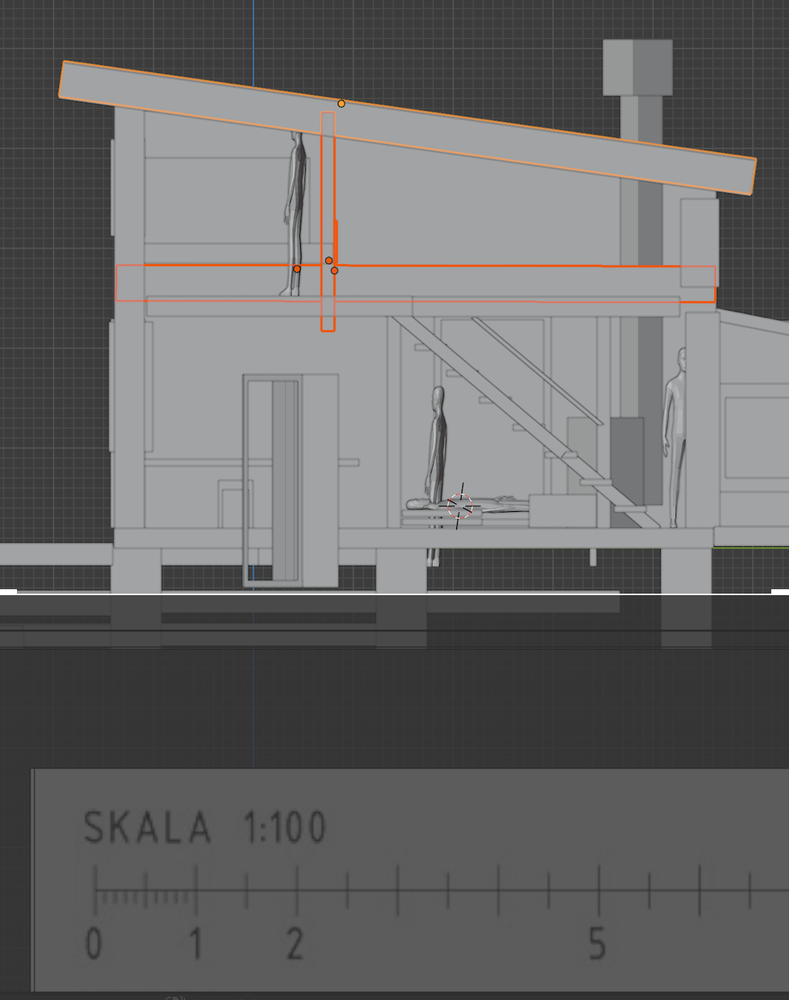Viewport: 789px width, 1000px height.
Task: Click the 5 mark on the scale bar
Action: tap(597, 943)
